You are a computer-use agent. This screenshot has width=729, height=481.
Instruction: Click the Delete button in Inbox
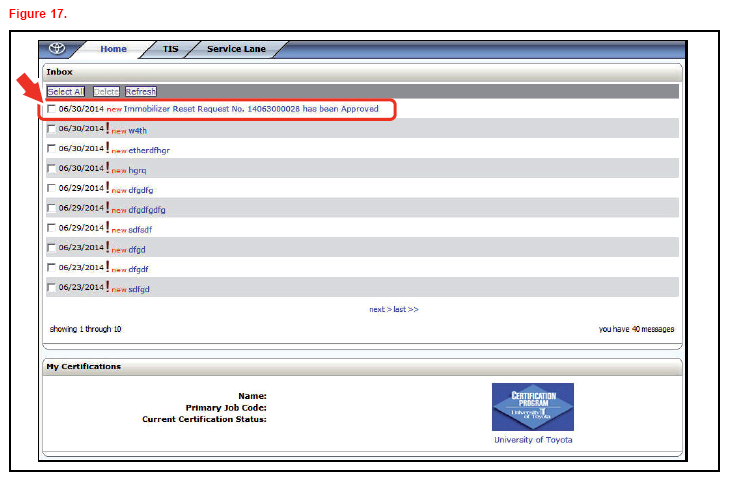coord(105,91)
